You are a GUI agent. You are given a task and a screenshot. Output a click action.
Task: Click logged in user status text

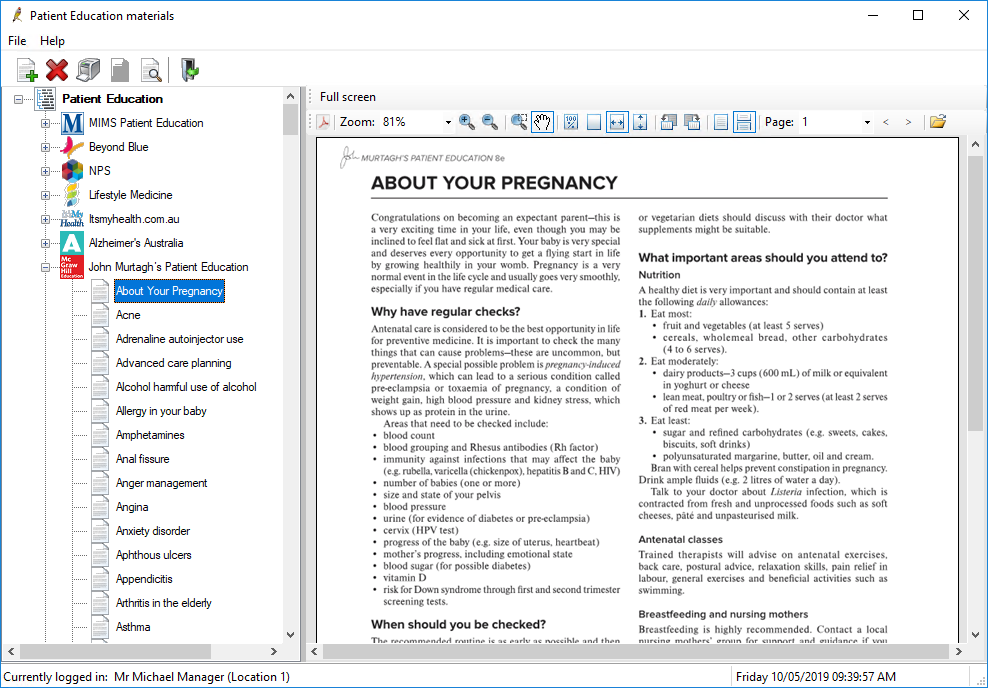146,677
